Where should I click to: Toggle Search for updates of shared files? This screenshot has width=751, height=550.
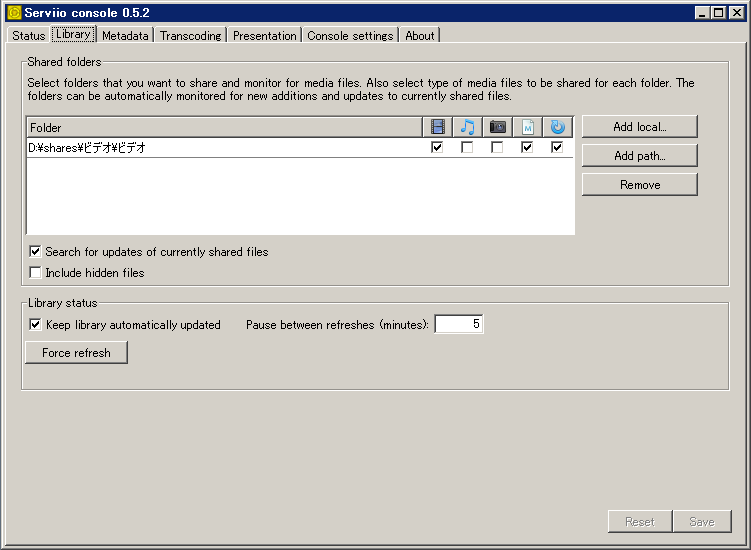36,252
